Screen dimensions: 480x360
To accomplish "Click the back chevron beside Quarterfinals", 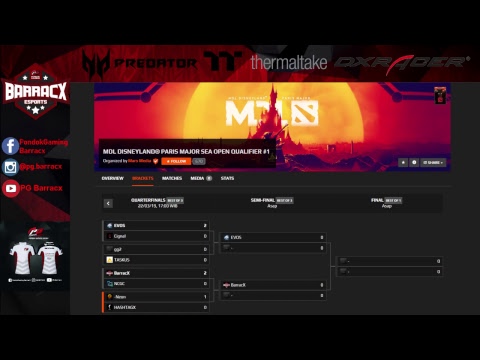I will (x=108, y=203).
